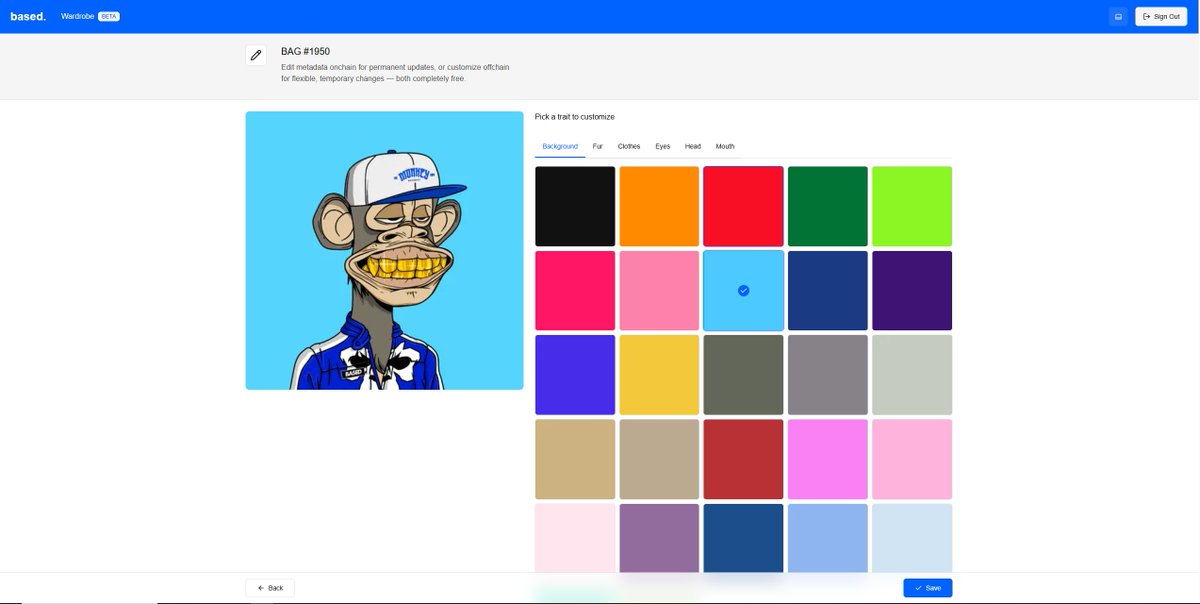Choose the medium gray swatch
Viewport: 1200px width, 604px height.
pyautogui.click(x=828, y=375)
